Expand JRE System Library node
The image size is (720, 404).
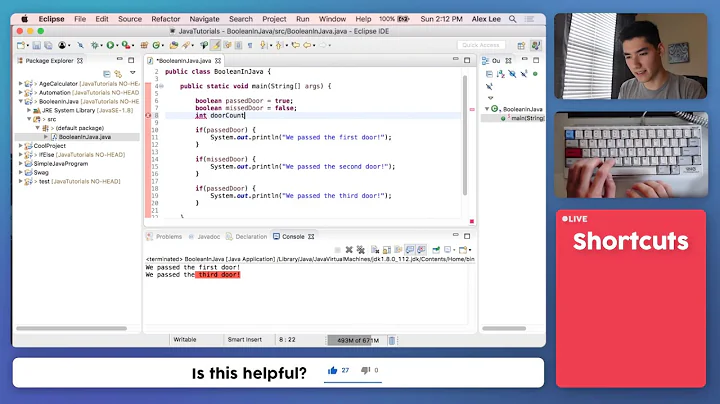[x=29, y=110]
